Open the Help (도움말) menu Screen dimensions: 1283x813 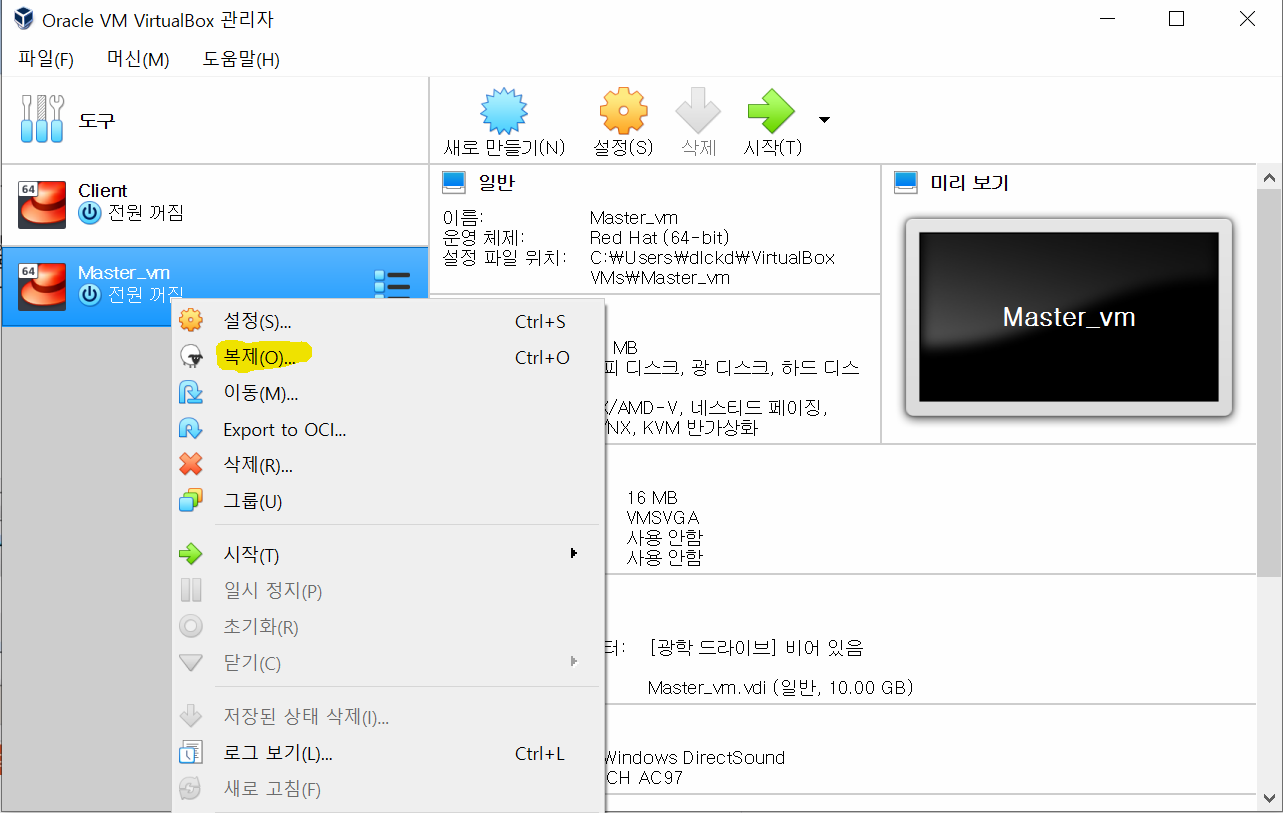coord(241,59)
